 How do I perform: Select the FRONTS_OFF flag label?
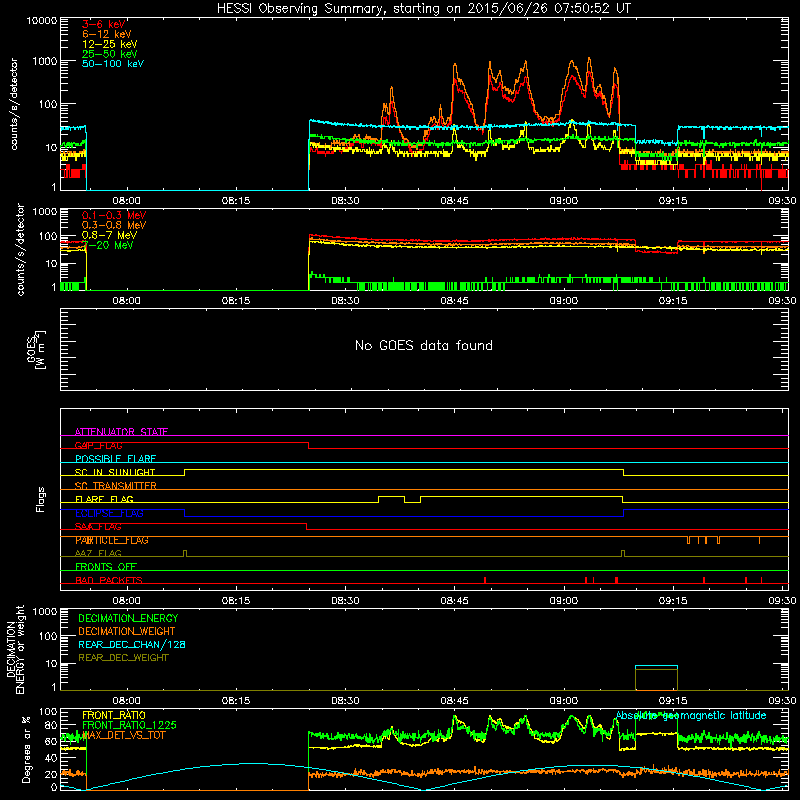pos(106,567)
